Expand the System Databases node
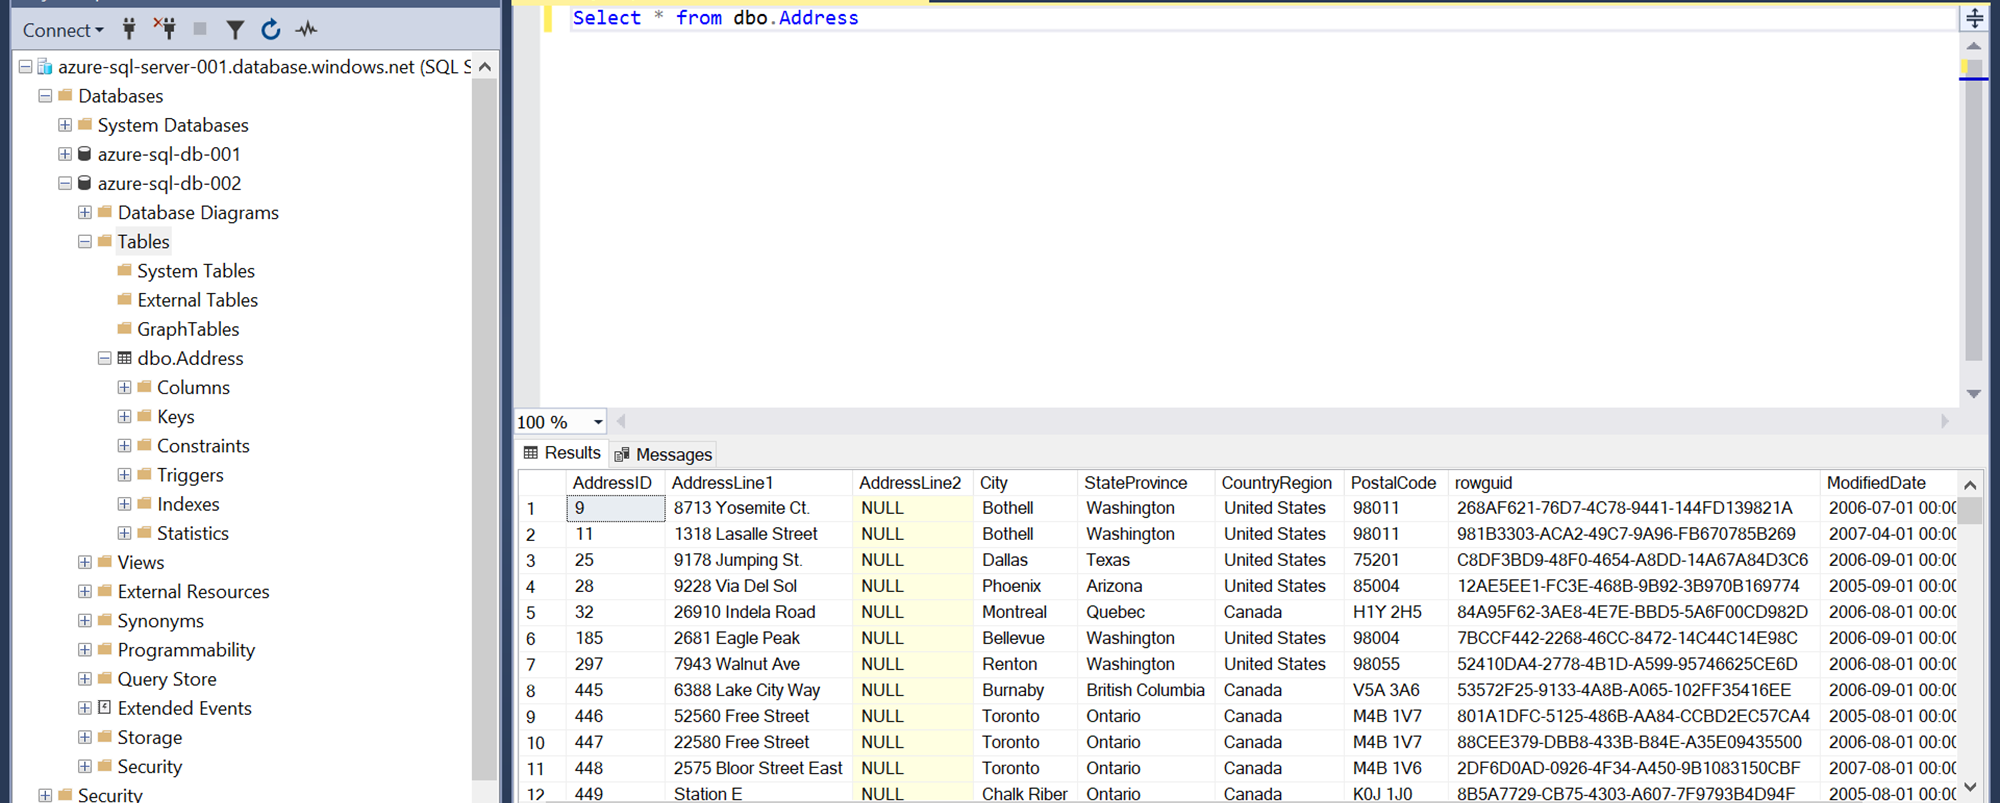Screen dimensions: 2000x803 (65, 125)
